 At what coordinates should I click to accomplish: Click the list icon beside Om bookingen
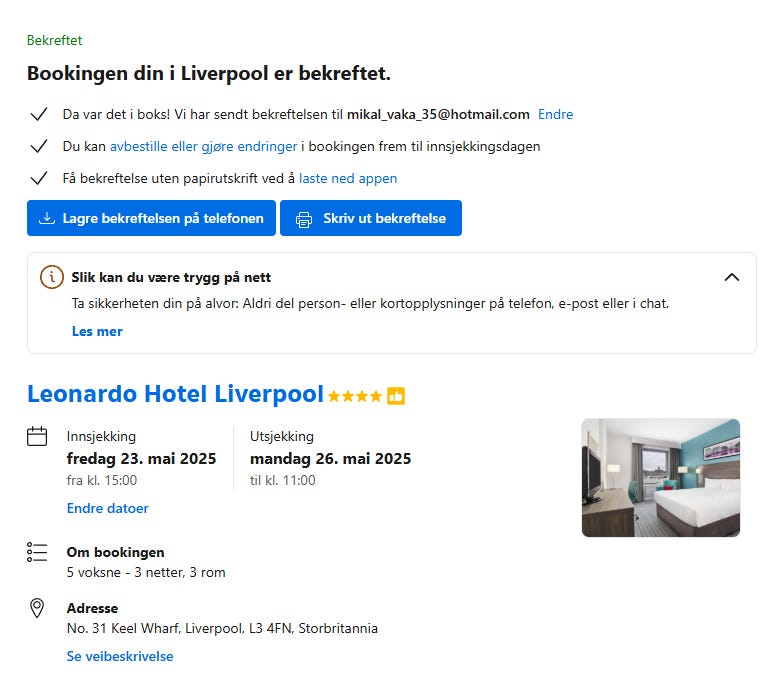pyautogui.click(x=37, y=552)
